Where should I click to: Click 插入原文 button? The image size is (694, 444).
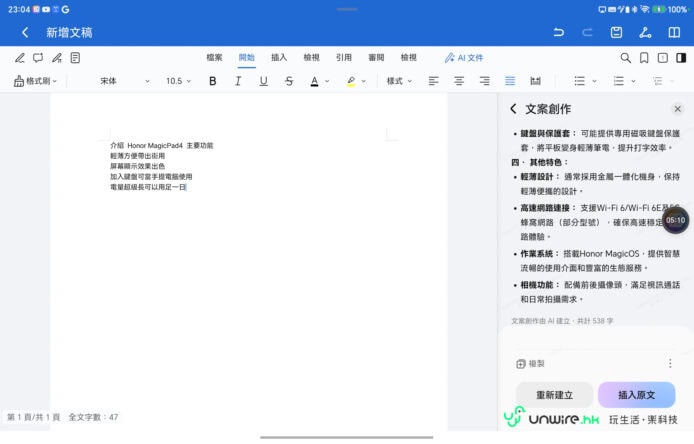[x=636, y=395]
